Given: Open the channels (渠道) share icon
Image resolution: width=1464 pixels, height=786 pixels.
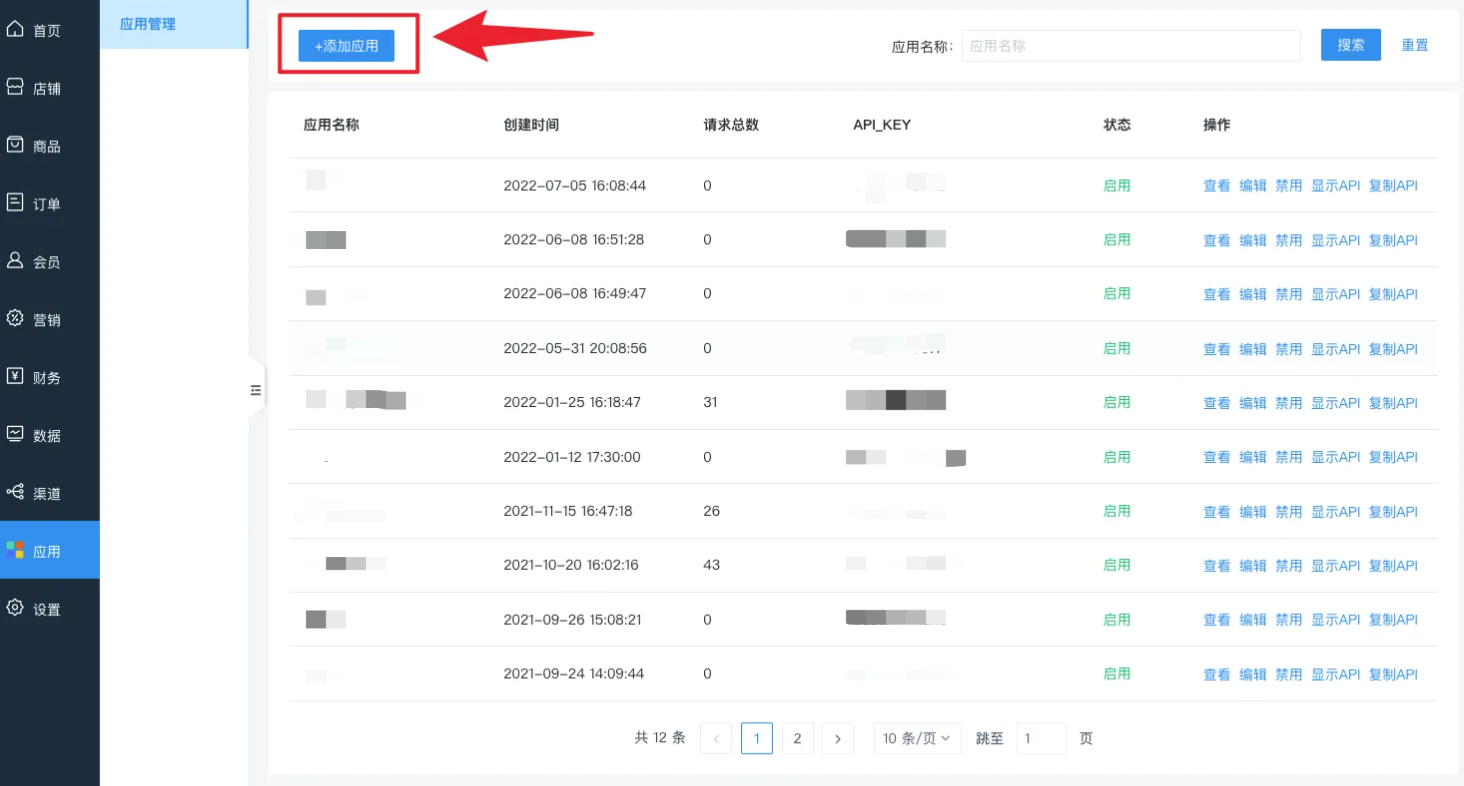Looking at the screenshot, I should pyautogui.click(x=15, y=493).
